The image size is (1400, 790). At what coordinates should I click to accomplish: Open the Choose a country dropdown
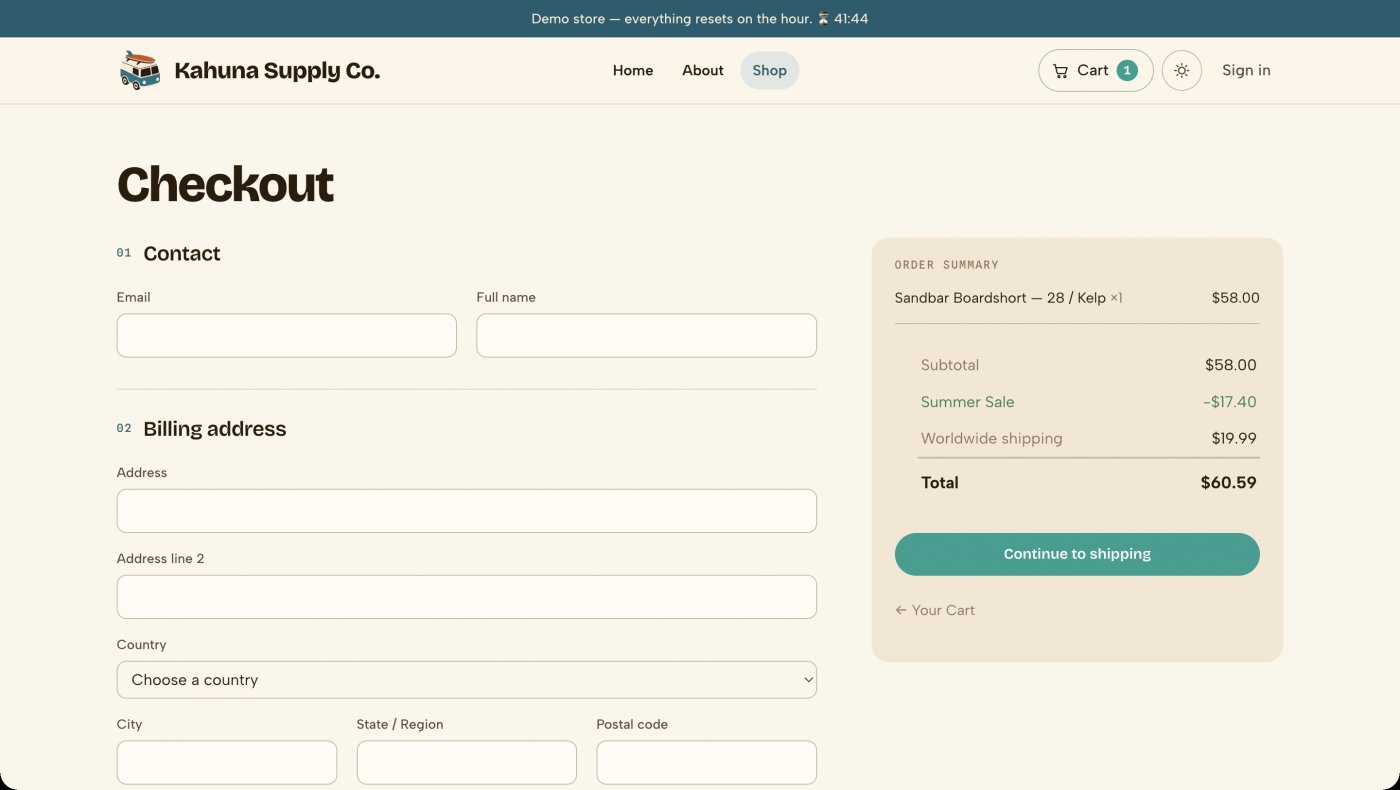click(x=467, y=680)
